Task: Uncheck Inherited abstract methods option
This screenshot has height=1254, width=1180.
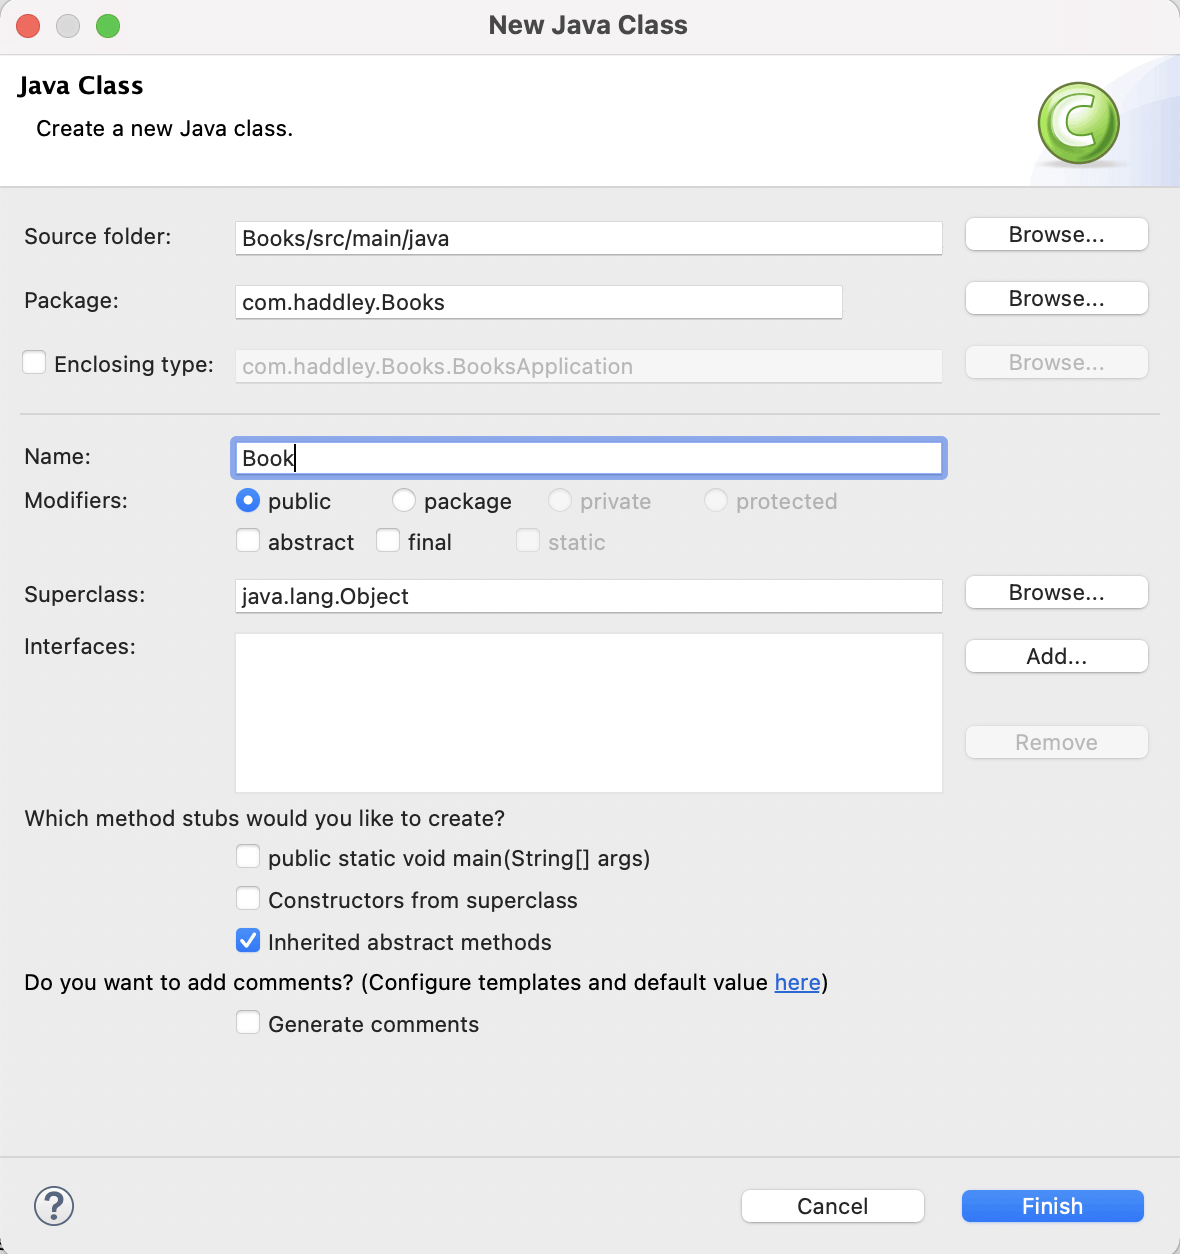Action: [x=248, y=941]
